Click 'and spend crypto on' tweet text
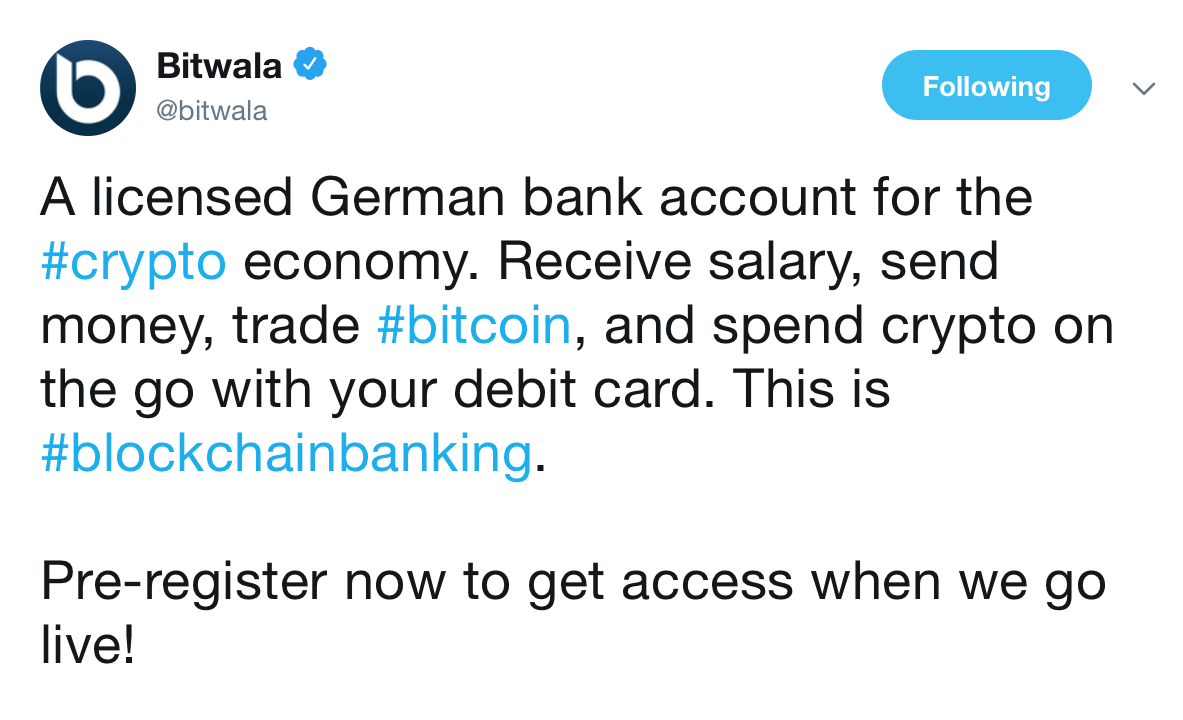Screen dimensions: 1183x720 [x=859, y=325]
